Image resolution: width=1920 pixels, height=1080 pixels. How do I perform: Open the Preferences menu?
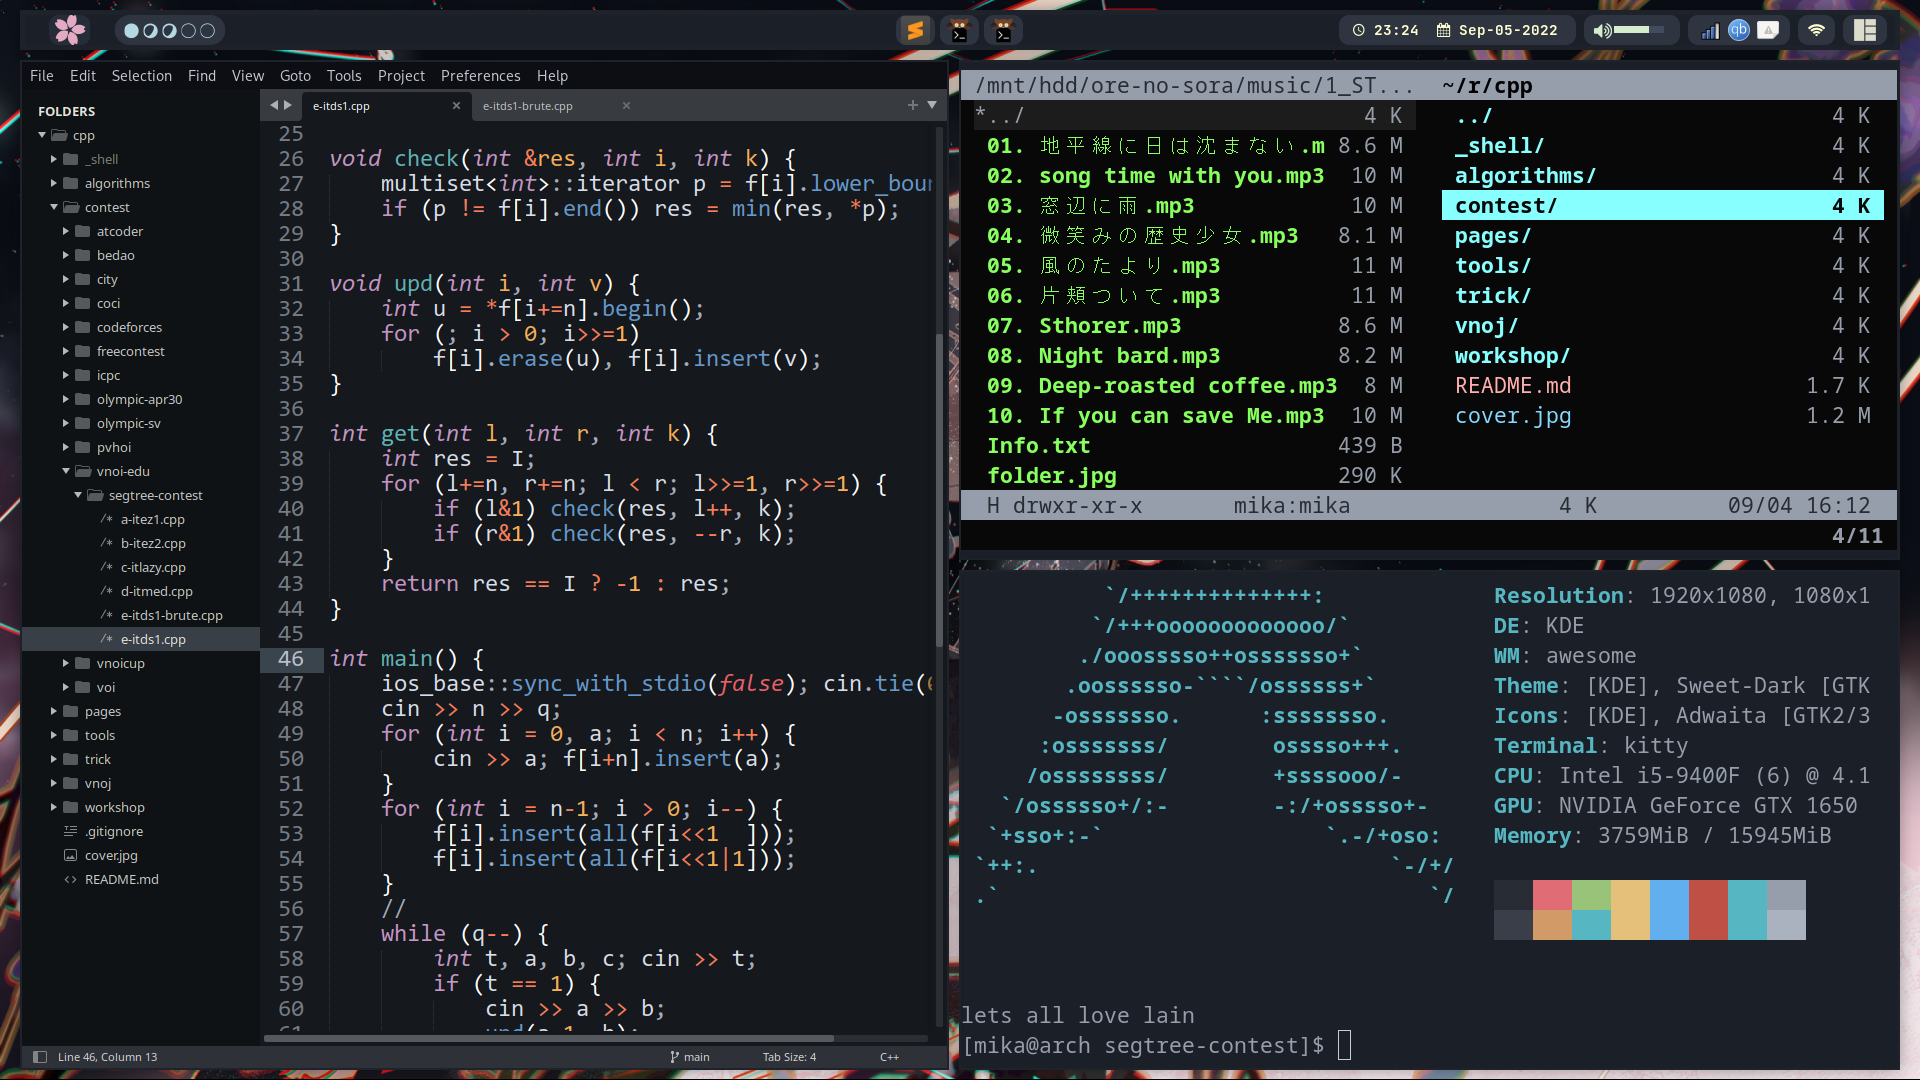[480, 76]
